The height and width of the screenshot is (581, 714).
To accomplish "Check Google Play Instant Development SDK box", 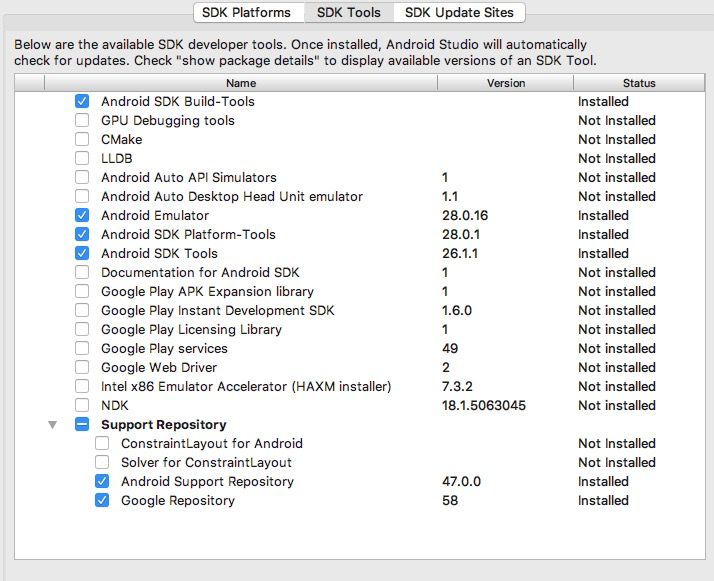I will (82, 310).
